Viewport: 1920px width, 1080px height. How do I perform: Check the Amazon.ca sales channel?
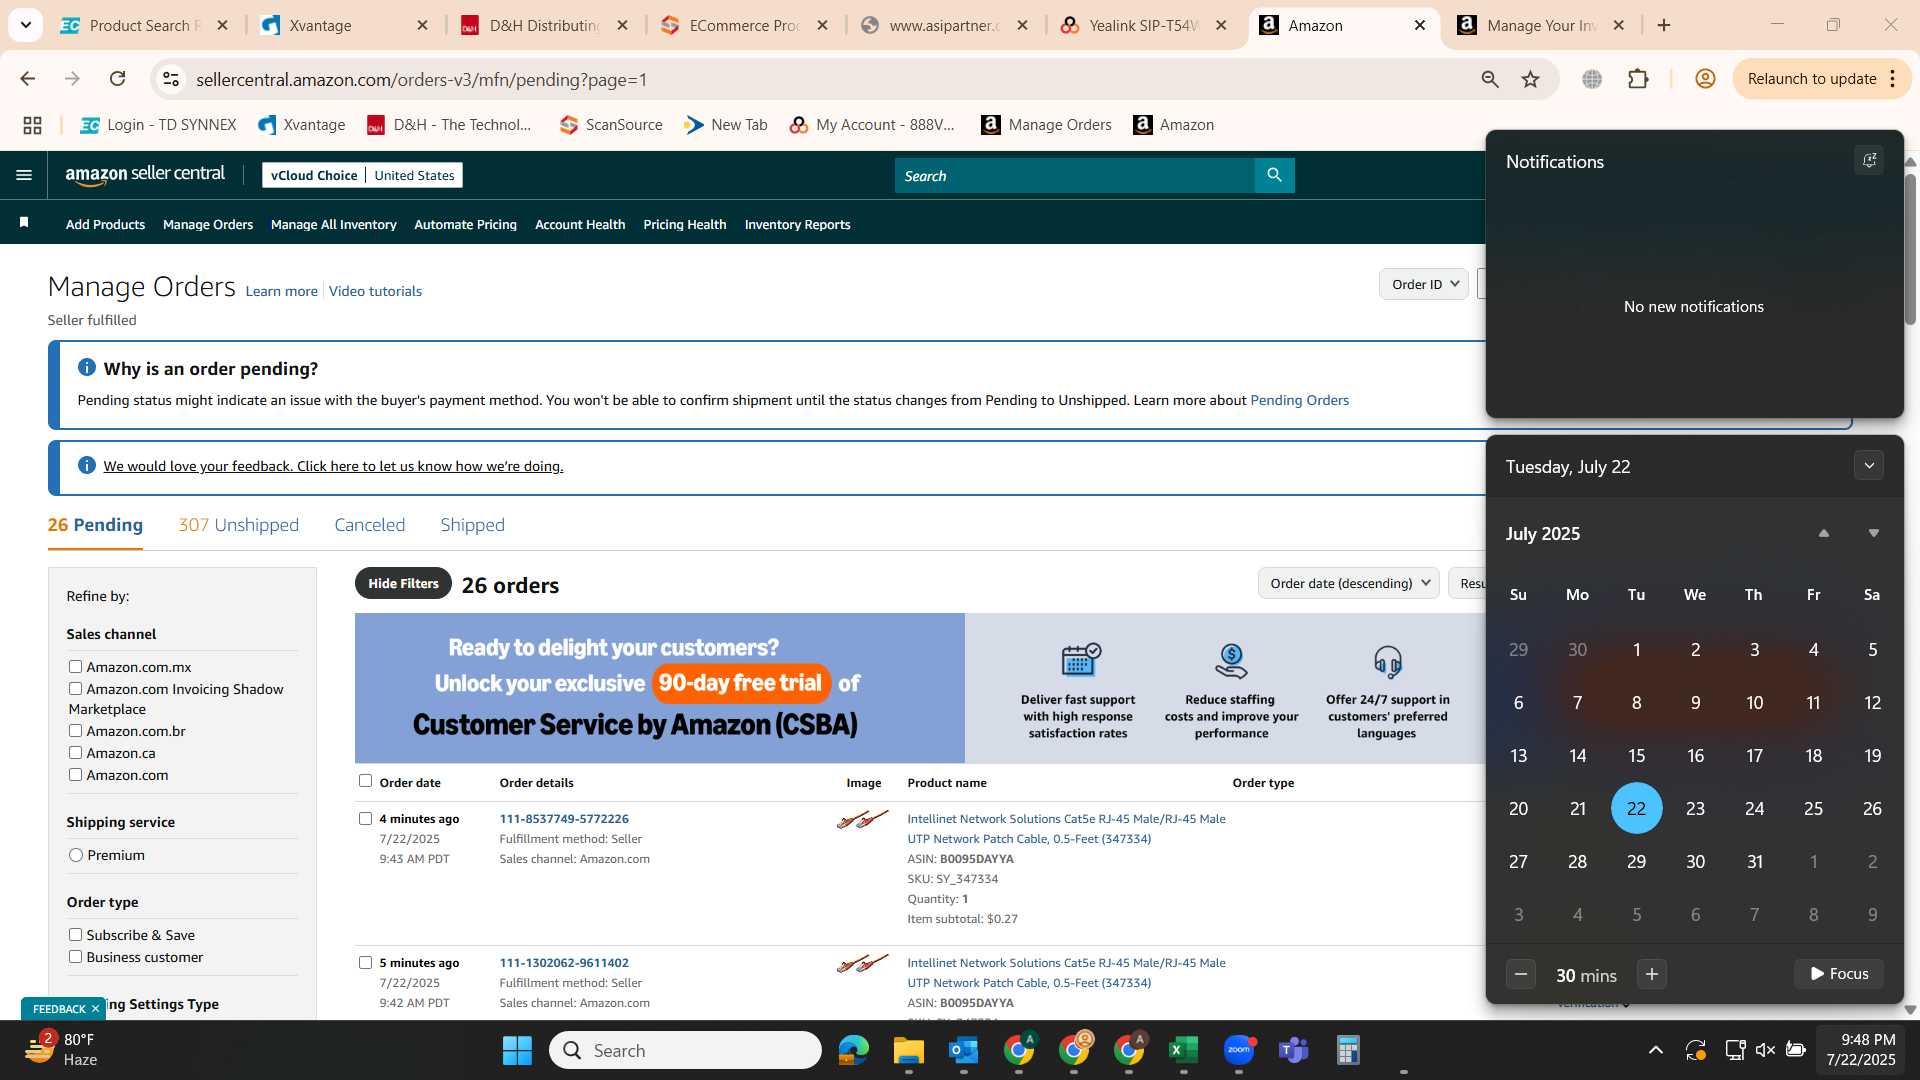tap(75, 752)
